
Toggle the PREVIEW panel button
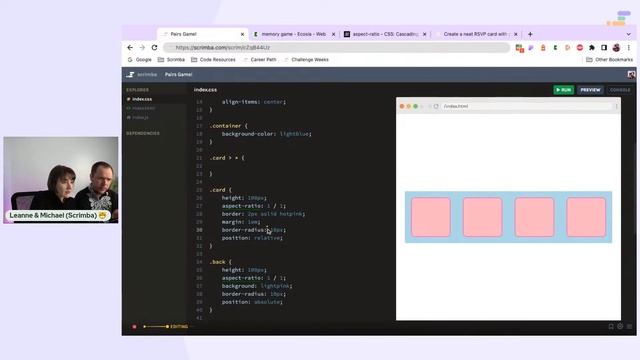click(x=590, y=90)
